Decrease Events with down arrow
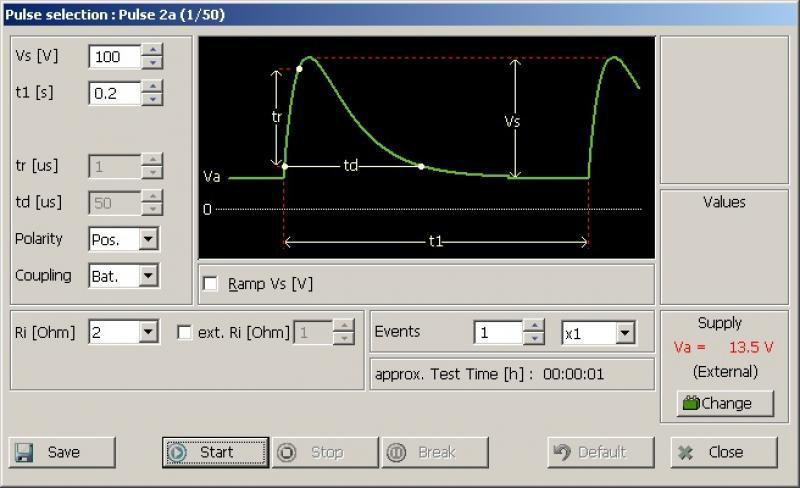The width and height of the screenshot is (800, 488). tap(534, 338)
